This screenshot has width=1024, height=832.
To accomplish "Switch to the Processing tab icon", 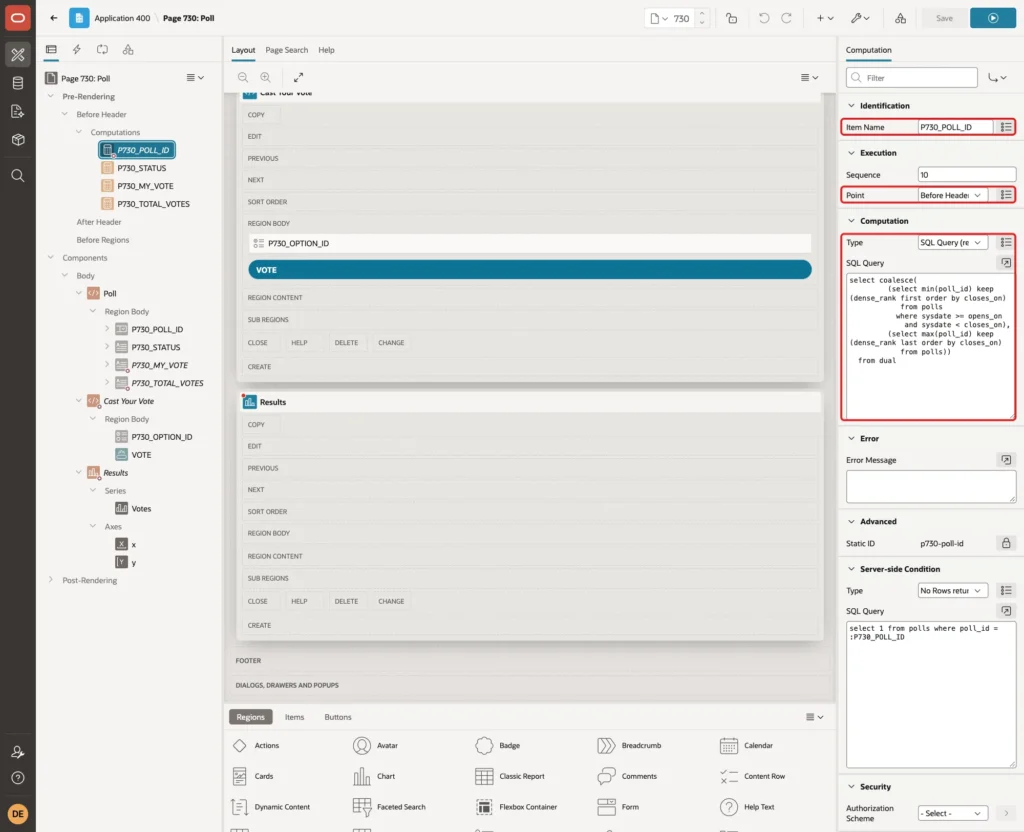I will 103,50.
